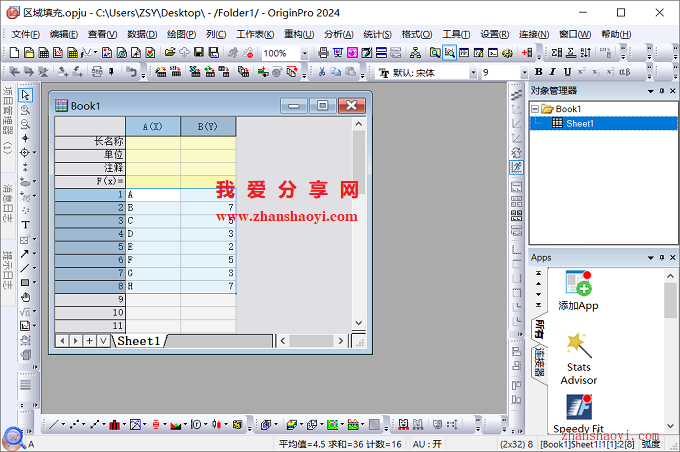Select the Sheet1 tab in Book1
Image resolution: width=680 pixels, height=452 pixels.
(139, 341)
